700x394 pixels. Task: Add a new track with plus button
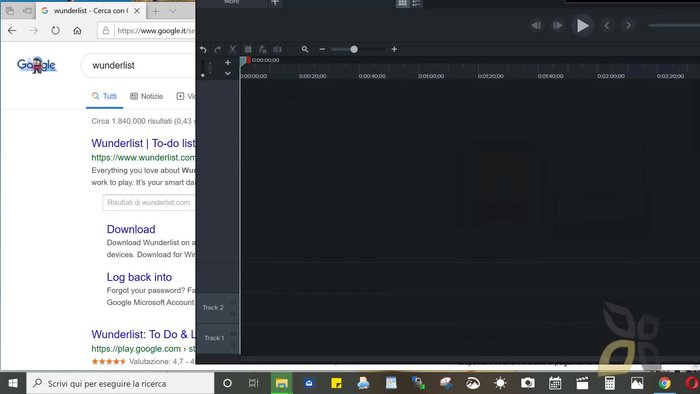[228, 62]
